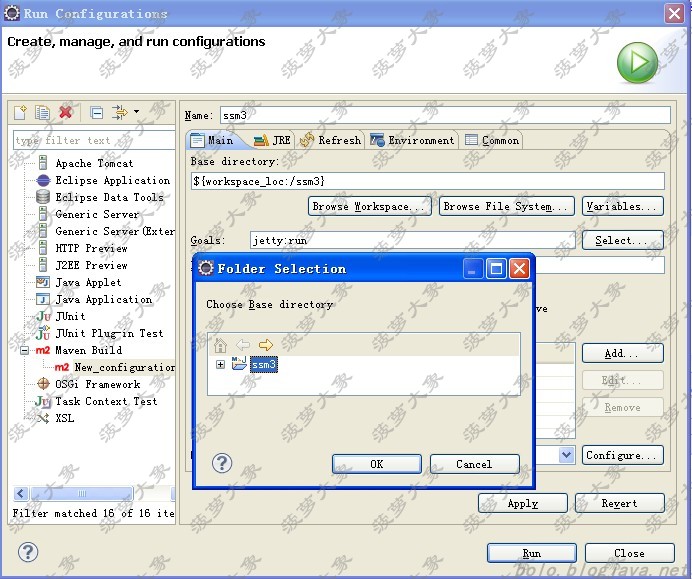
Task: Click the Eclipse Data Tools database icon
Action: point(43,197)
